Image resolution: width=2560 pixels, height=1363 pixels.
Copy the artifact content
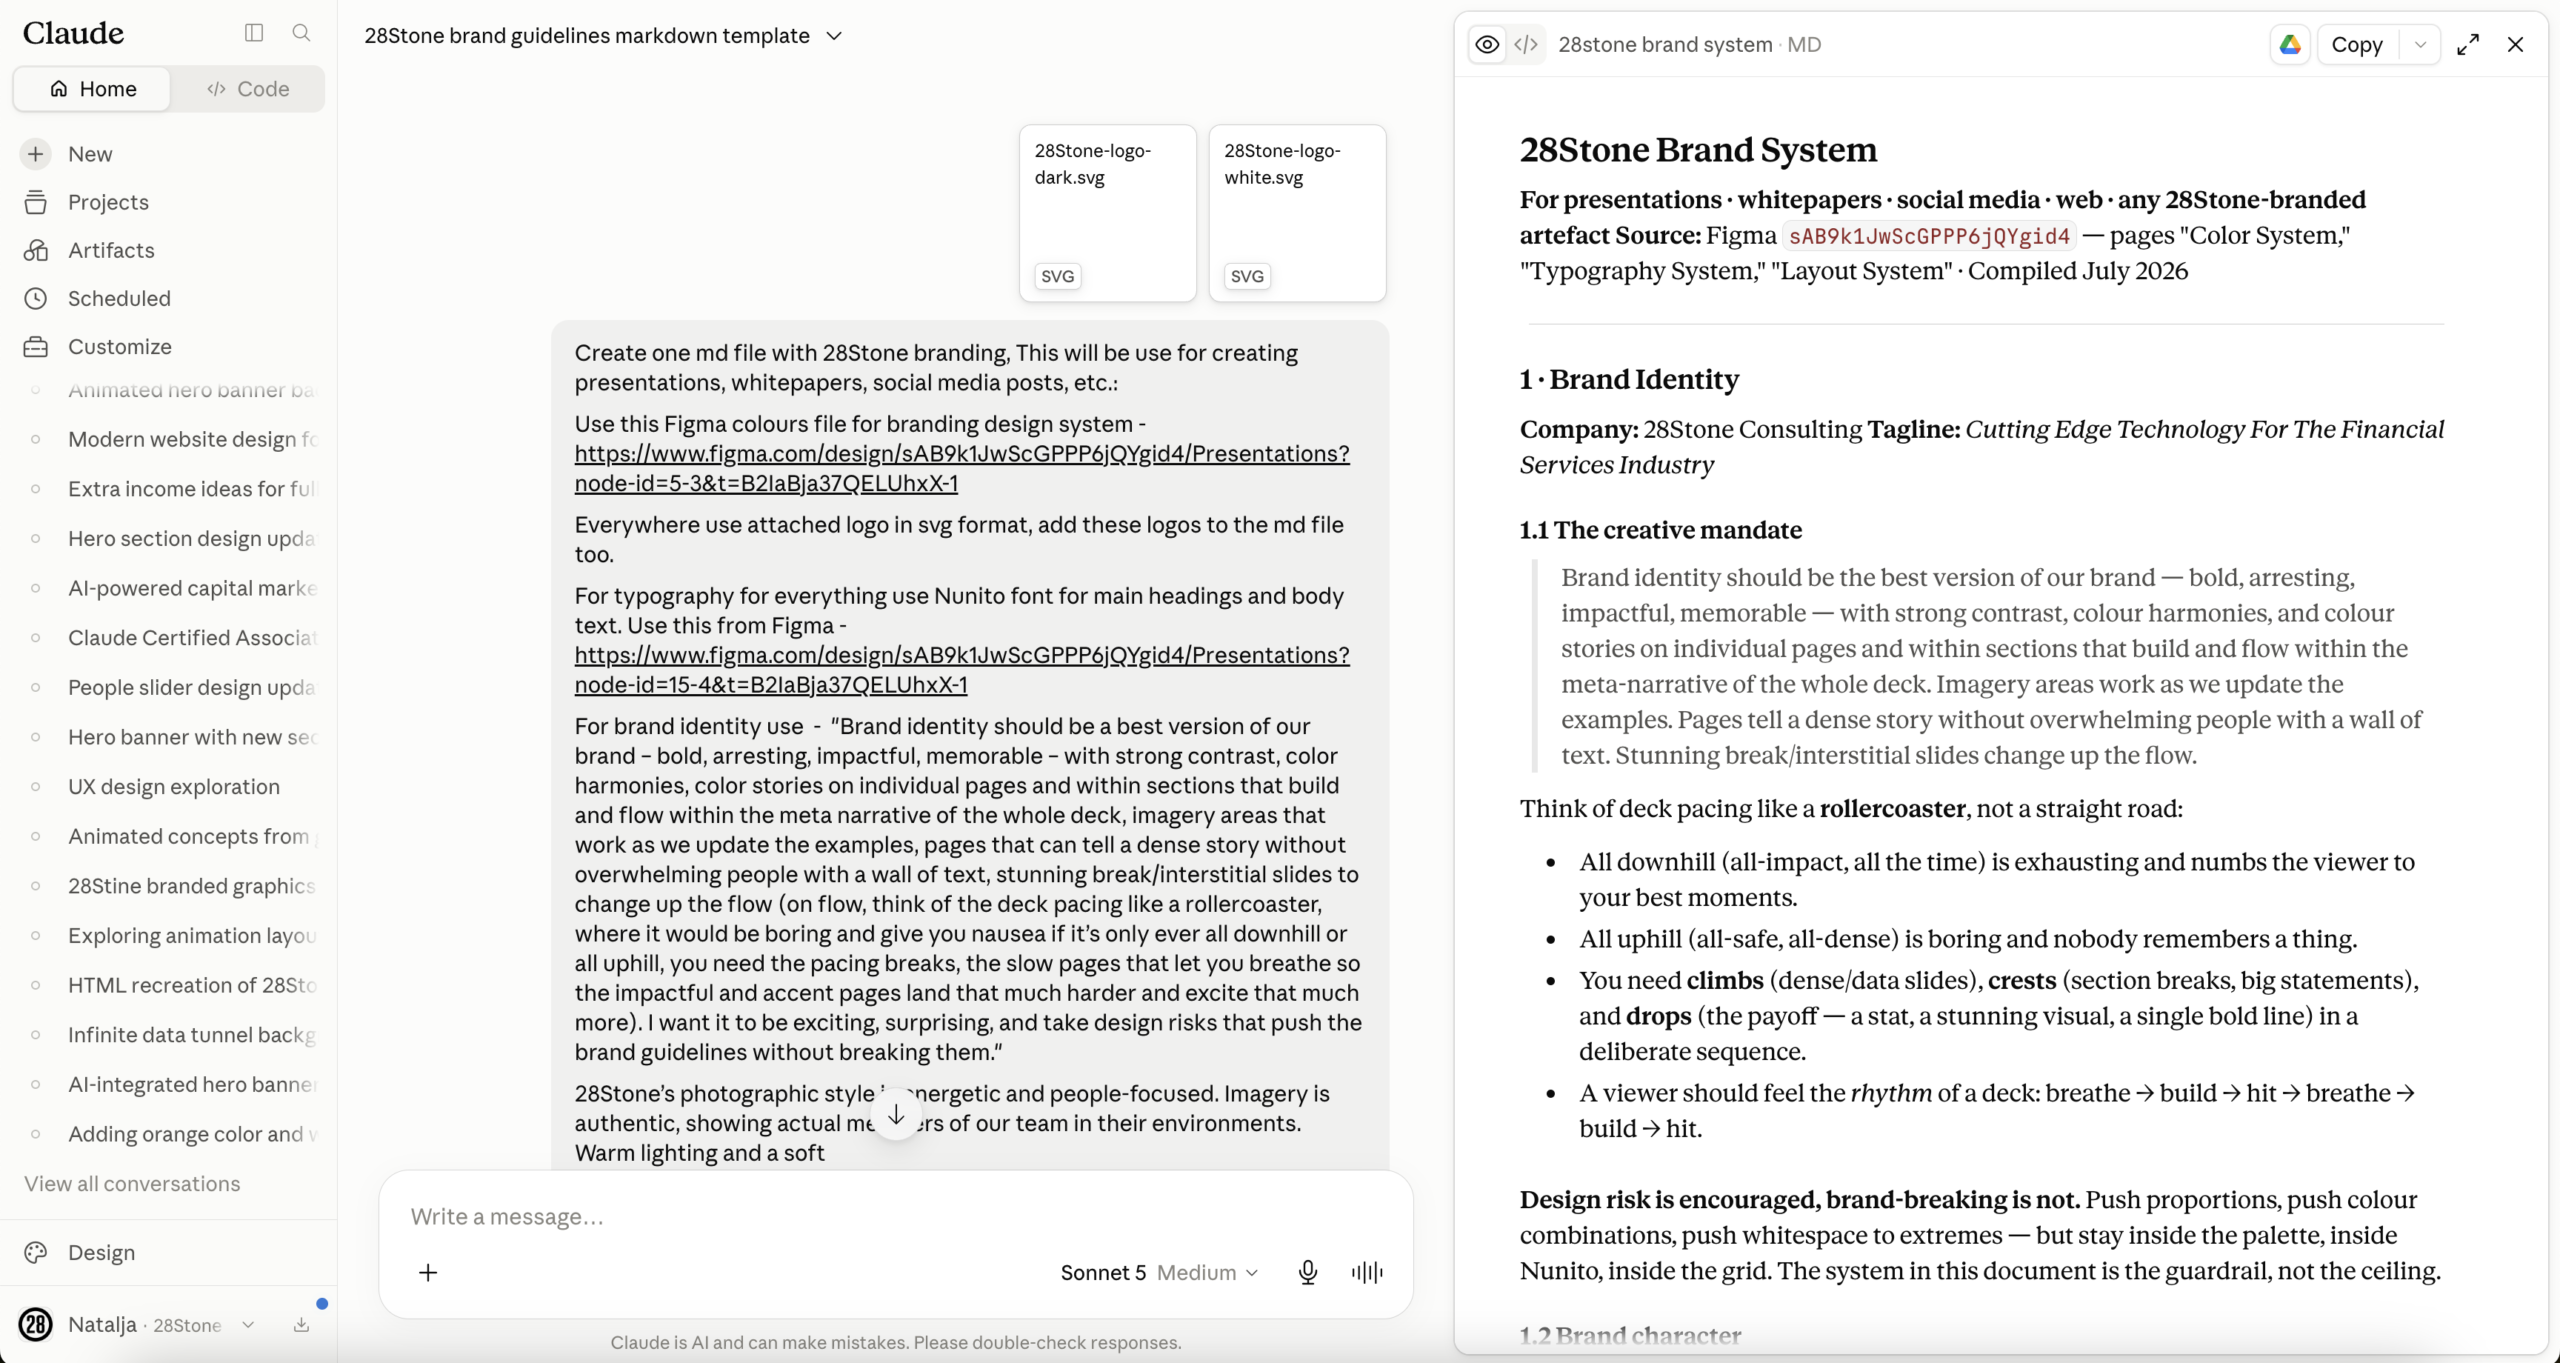[2357, 45]
